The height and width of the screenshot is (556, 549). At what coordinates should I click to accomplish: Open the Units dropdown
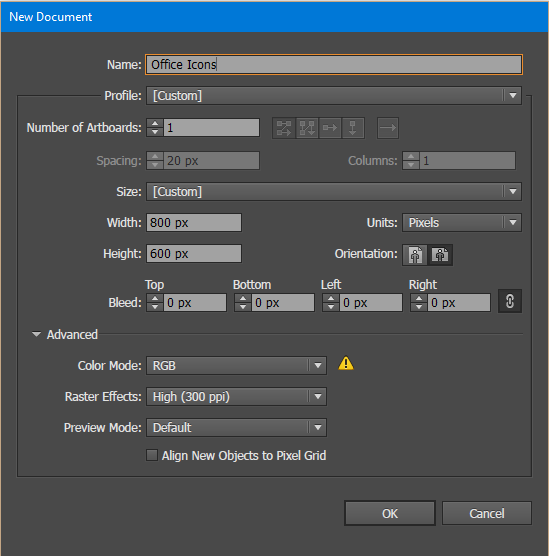[x=462, y=223]
